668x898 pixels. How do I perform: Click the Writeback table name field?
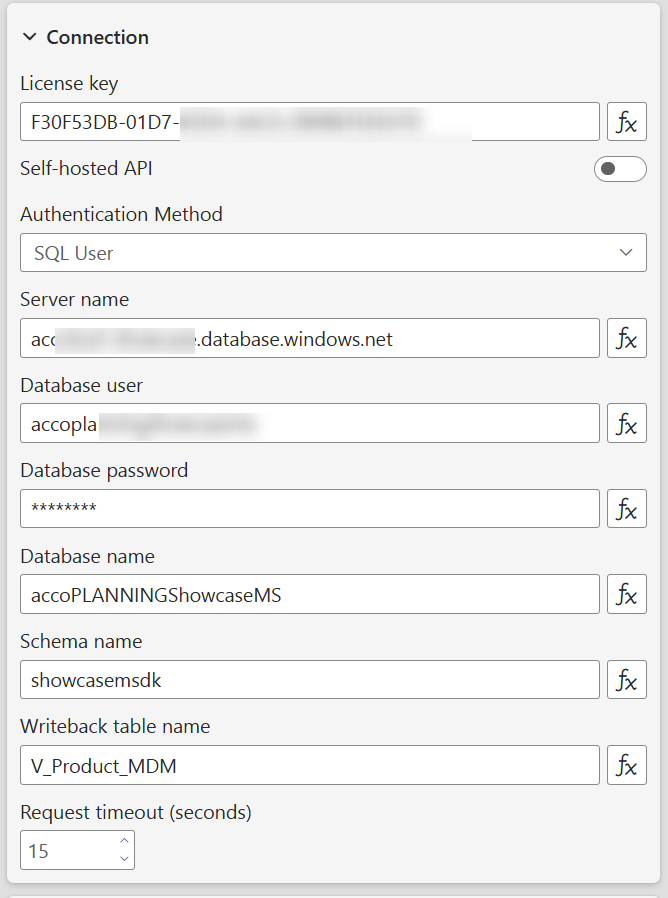click(309, 765)
